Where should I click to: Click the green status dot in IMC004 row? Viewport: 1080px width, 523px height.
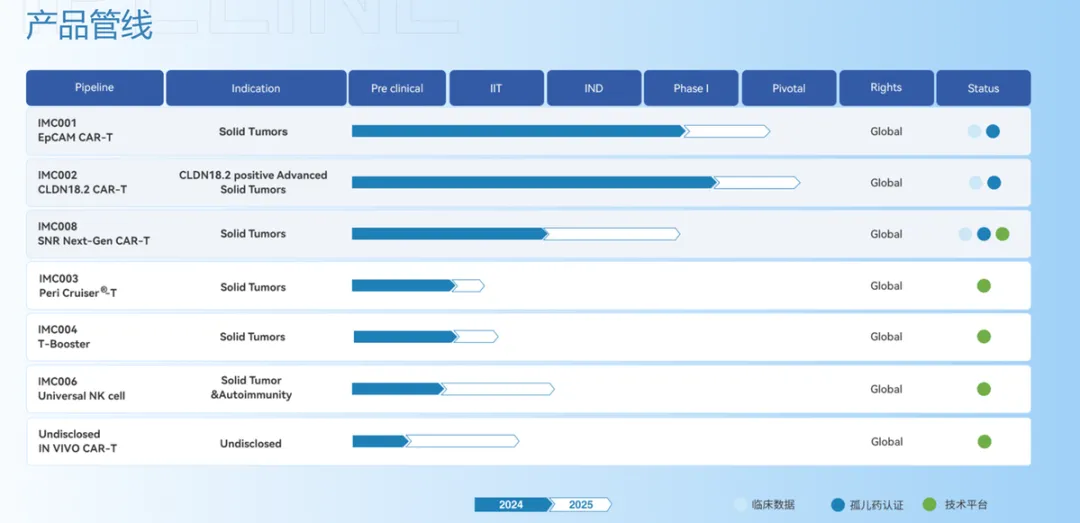[x=983, y=337]
